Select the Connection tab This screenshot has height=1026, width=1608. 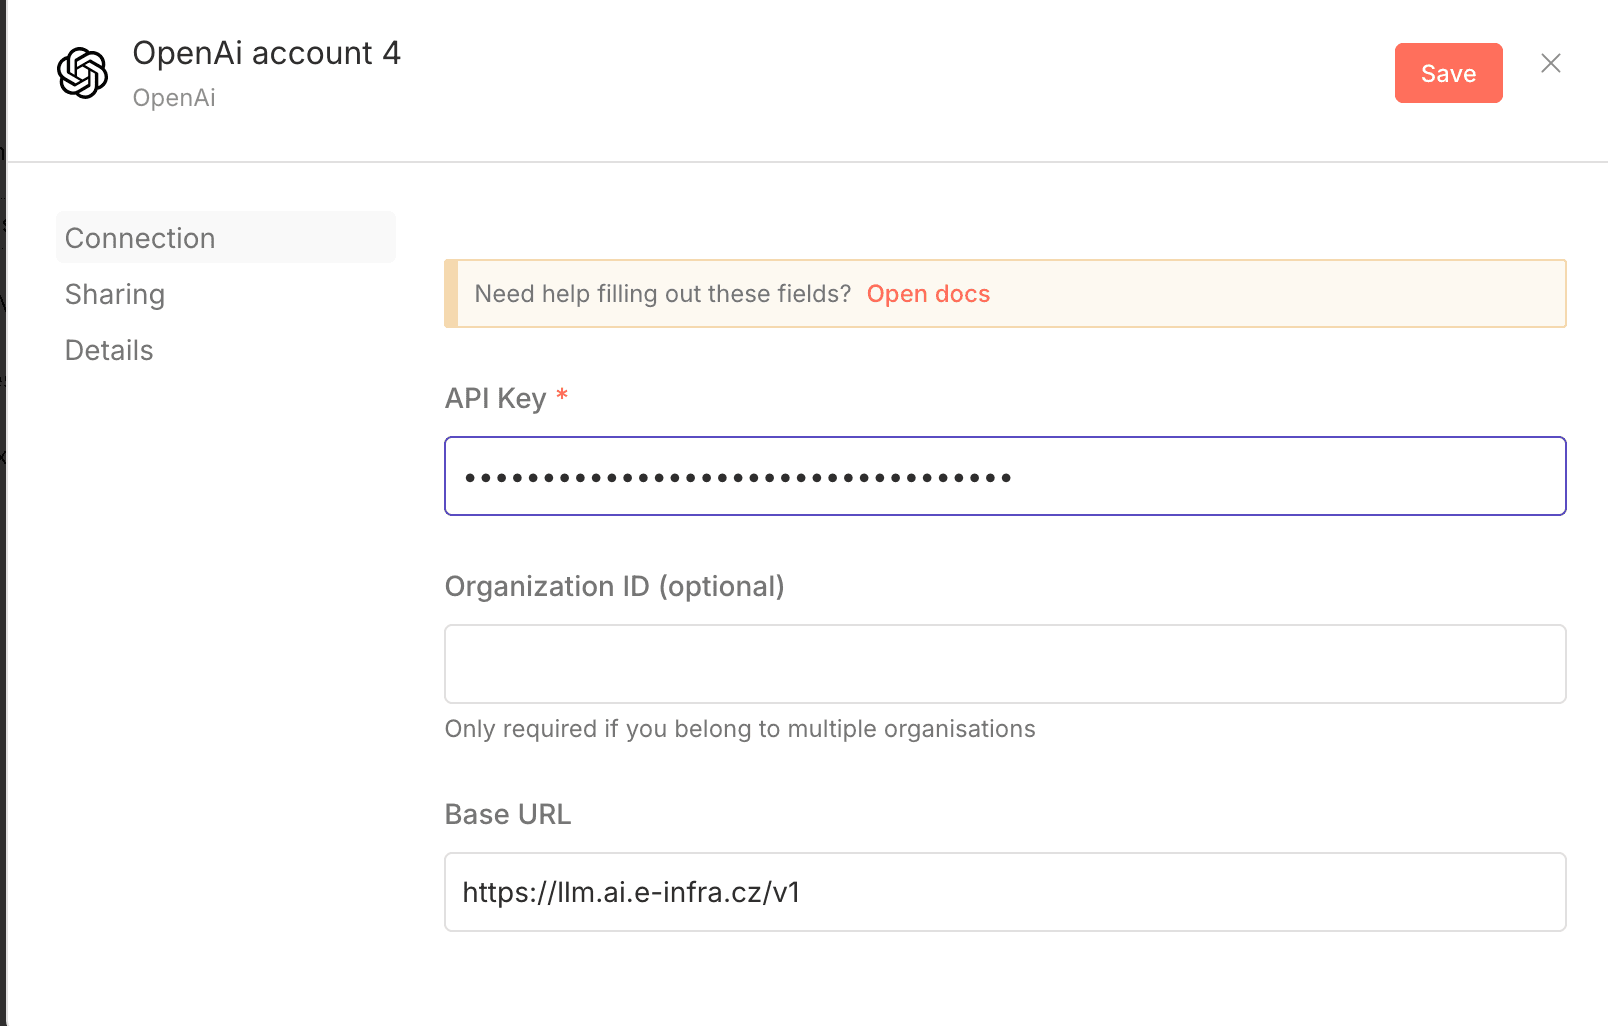pyautogui.click(x=140, y=238)
